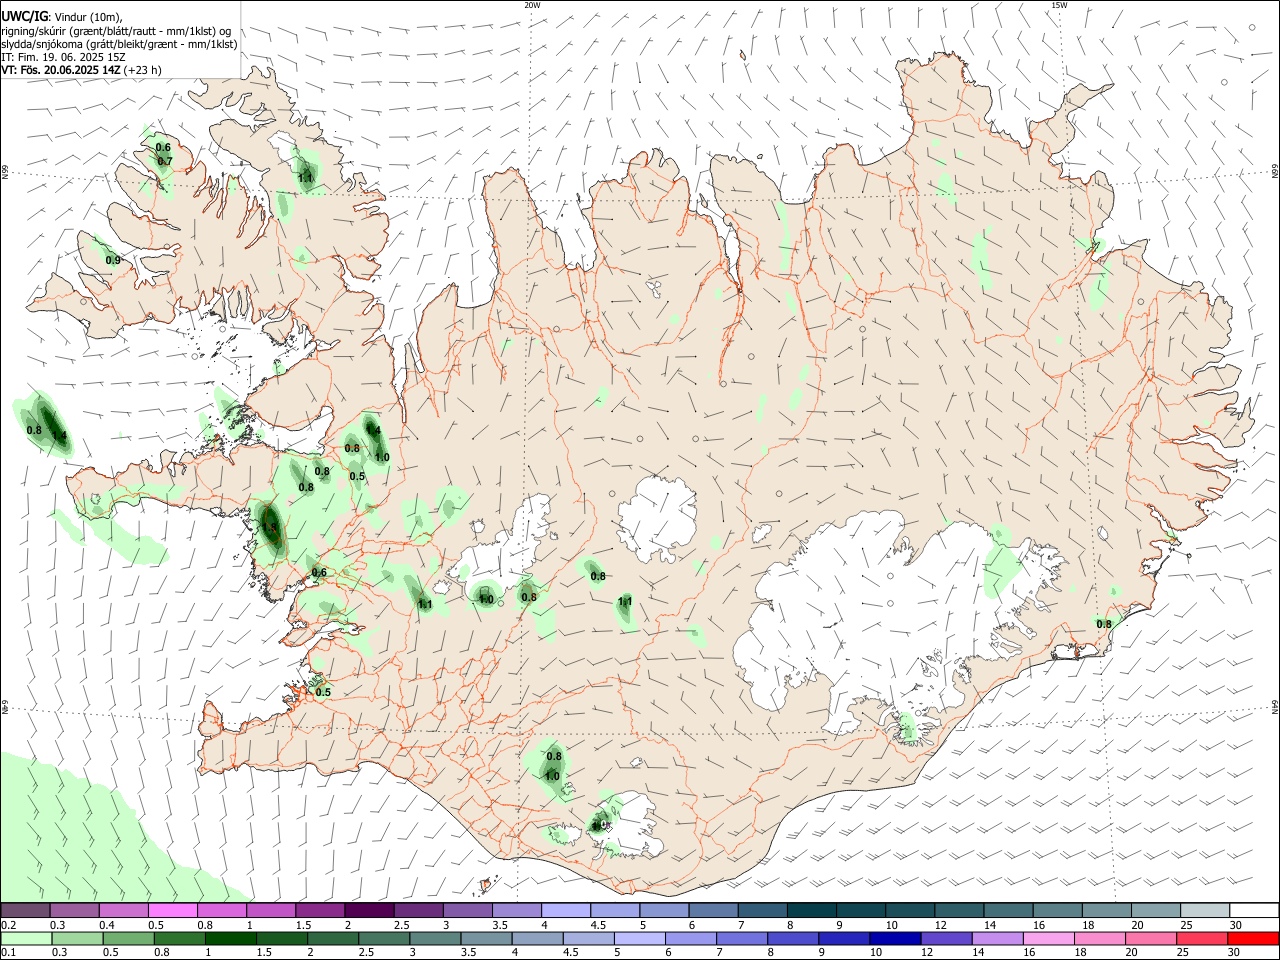Click the 'rigning/skúrir' legend description line
Image resolution: width=1280 pixels, height=960 pixels.
(116, 31)
